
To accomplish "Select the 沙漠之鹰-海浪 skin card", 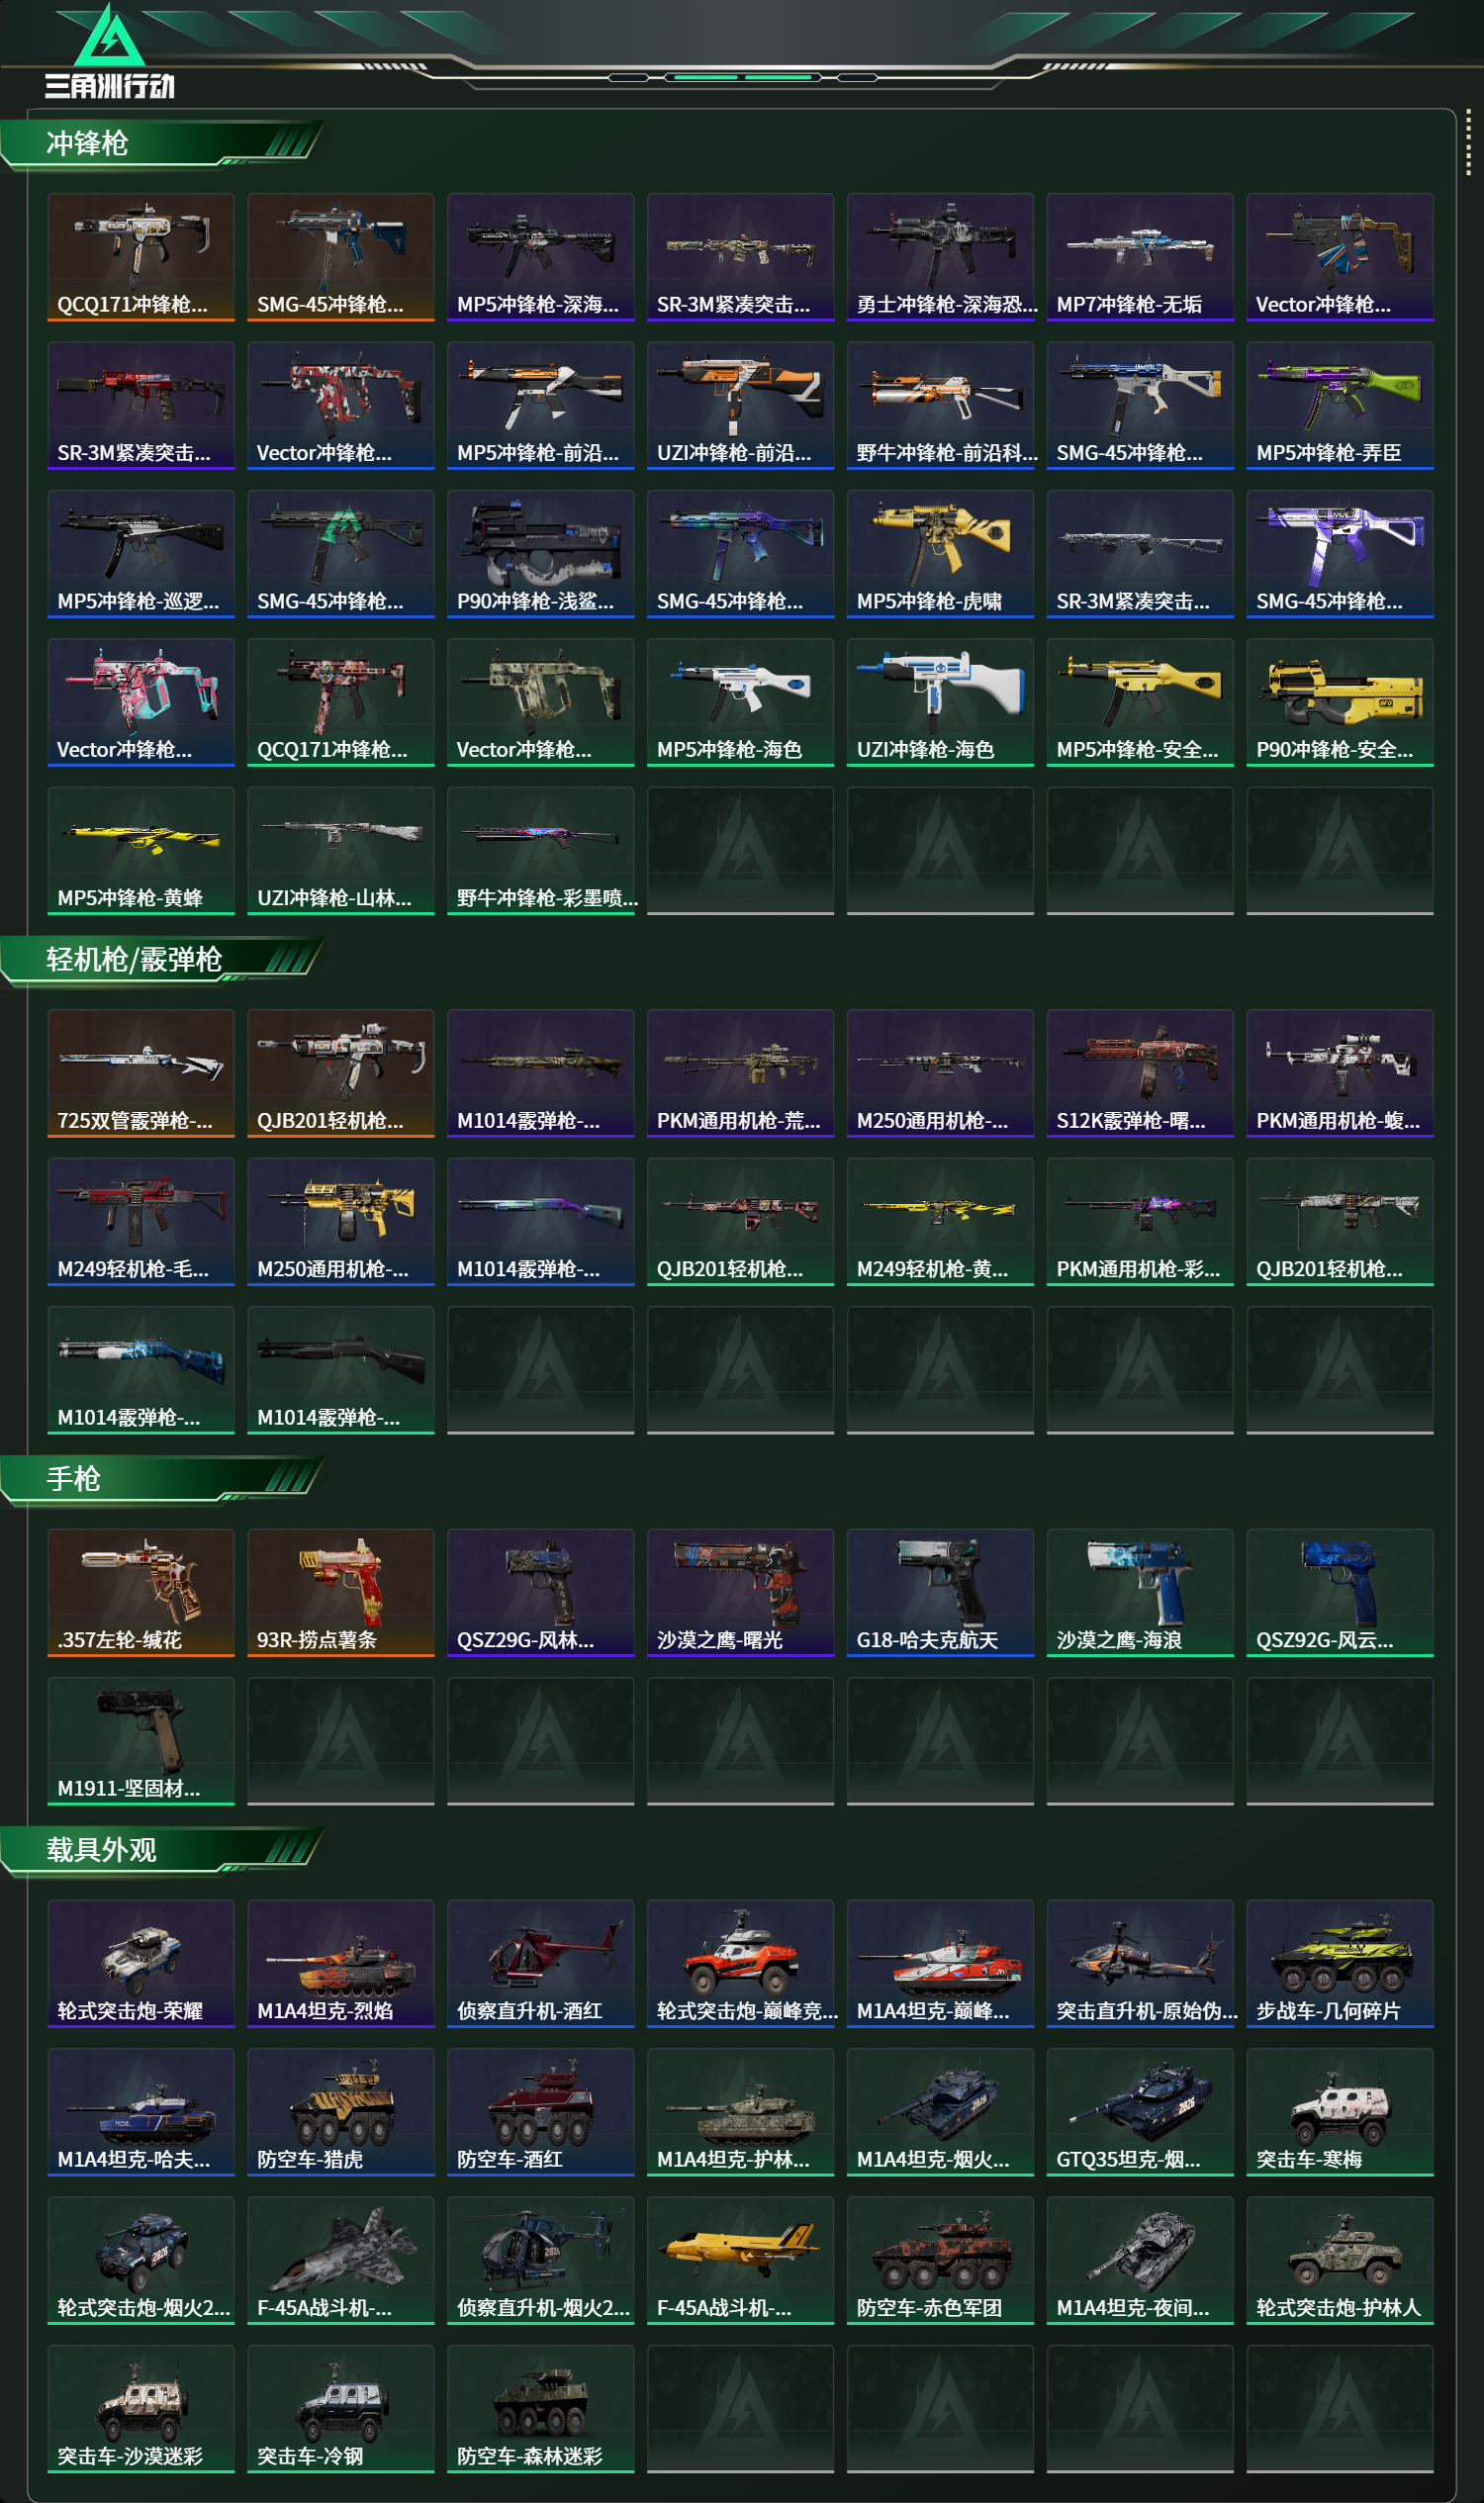I will [x=1140, y=1592].
